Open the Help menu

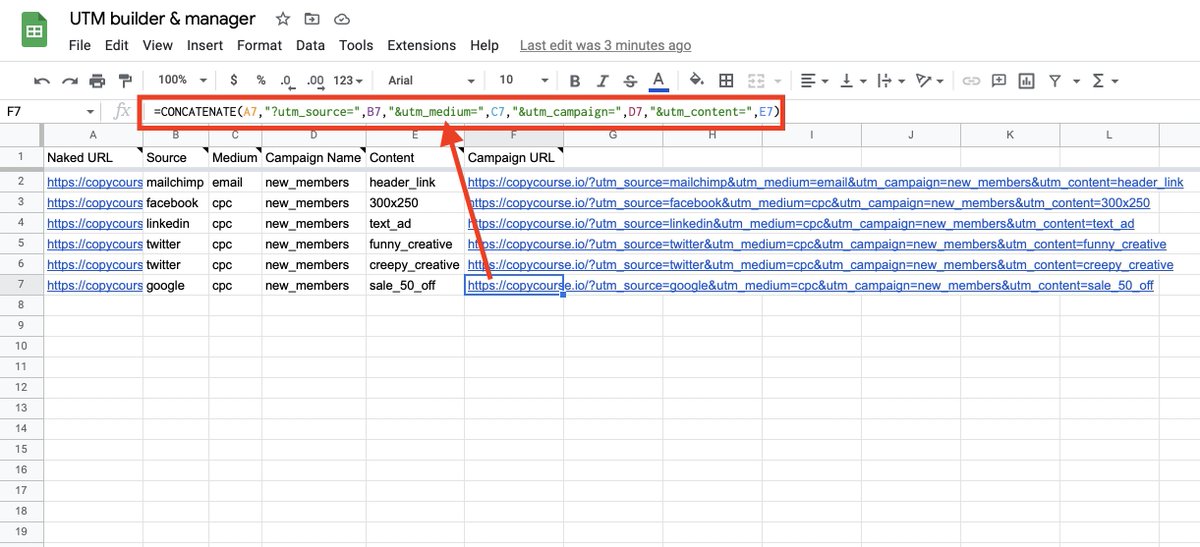(484, 45)
